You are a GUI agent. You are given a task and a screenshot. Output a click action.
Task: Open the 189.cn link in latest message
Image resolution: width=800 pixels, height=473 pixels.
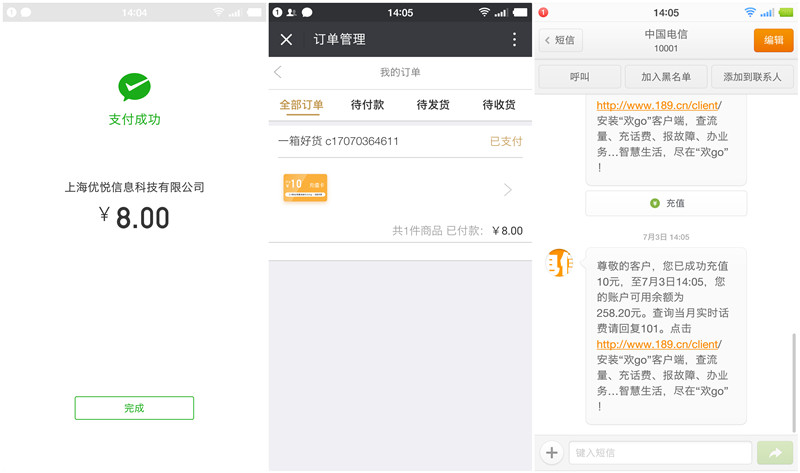pos(658,344)
